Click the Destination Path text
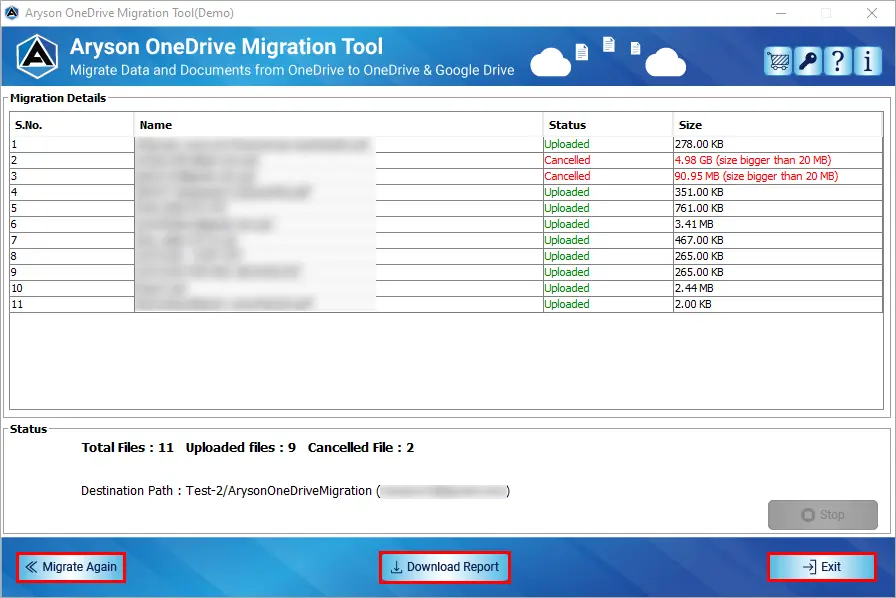Screen dimensions: 896x598 click(x=295, y=491)
